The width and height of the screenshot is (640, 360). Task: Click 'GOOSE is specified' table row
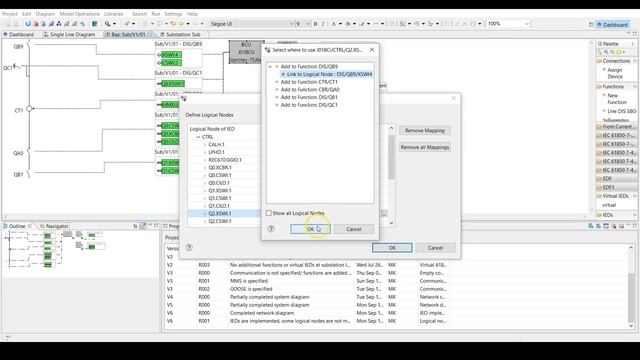click(x=306, y=289)
